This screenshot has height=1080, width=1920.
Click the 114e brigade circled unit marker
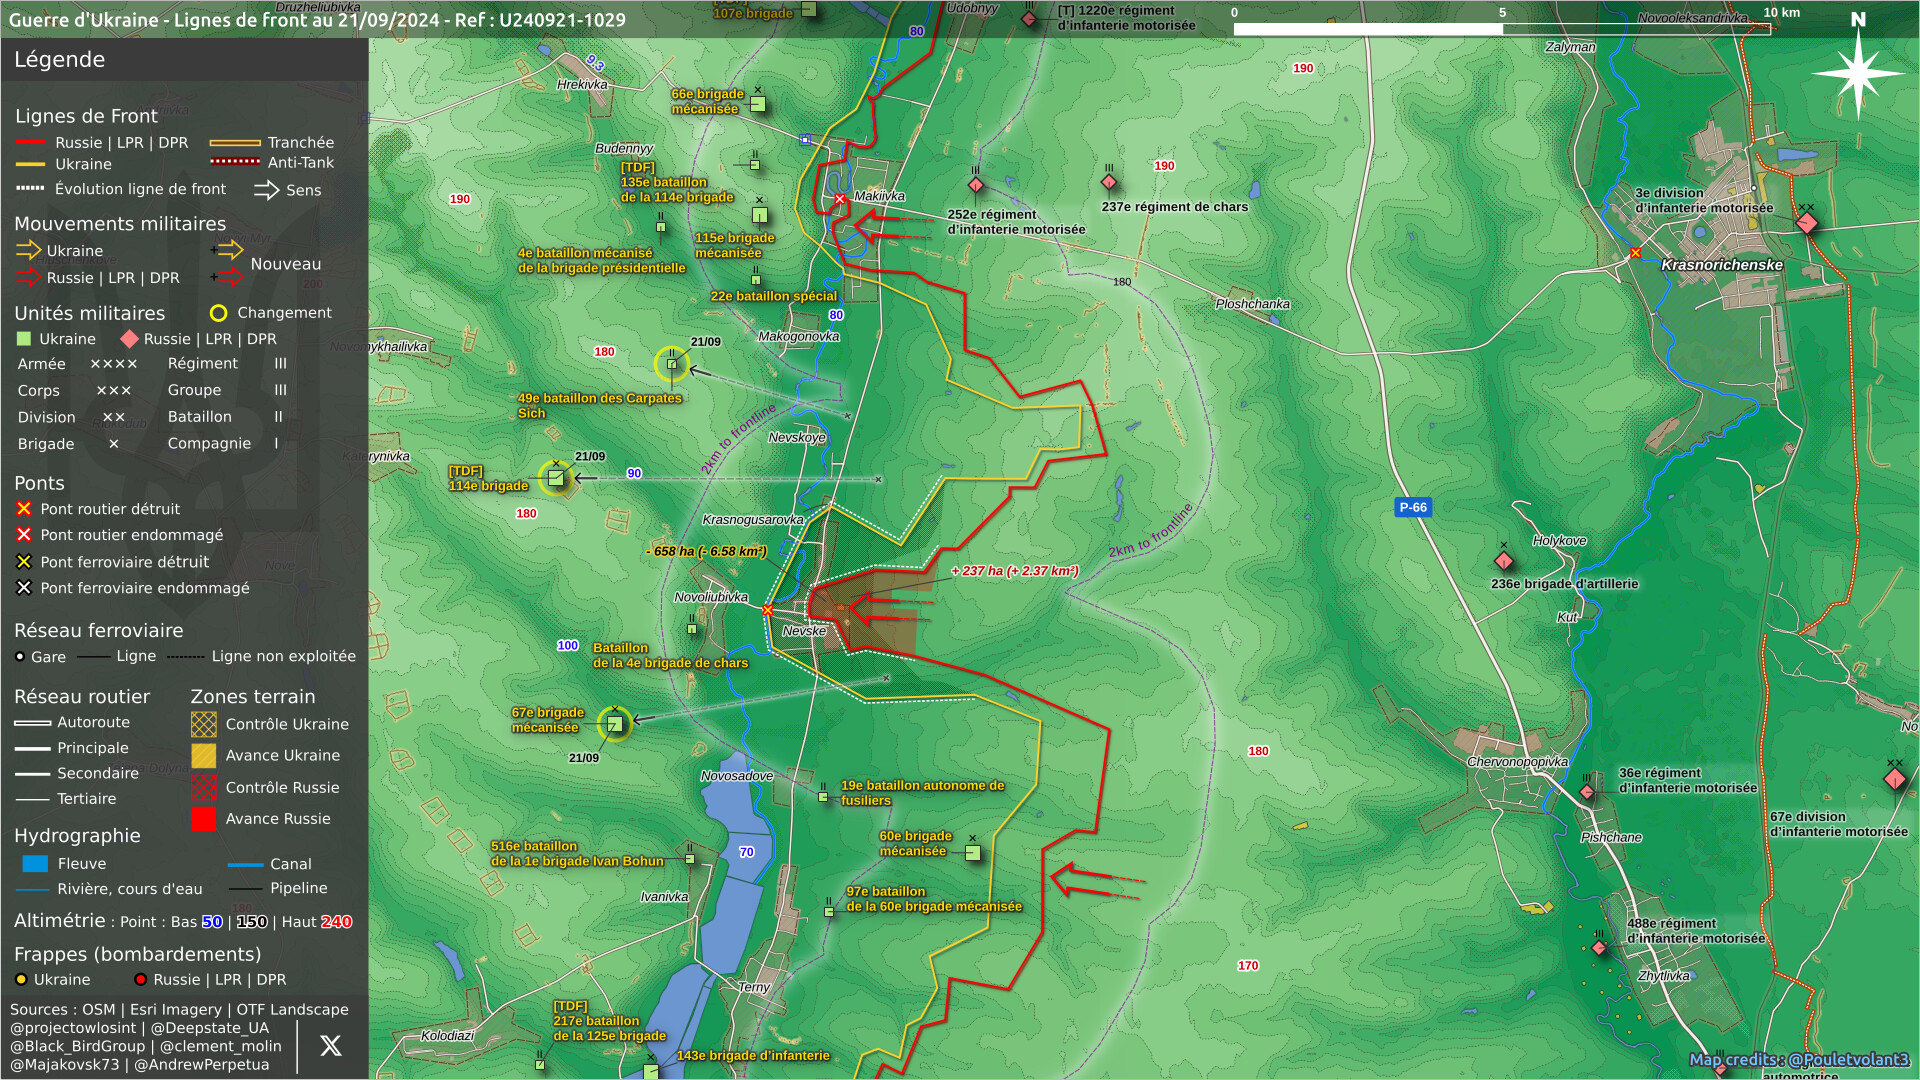[556, 478]
